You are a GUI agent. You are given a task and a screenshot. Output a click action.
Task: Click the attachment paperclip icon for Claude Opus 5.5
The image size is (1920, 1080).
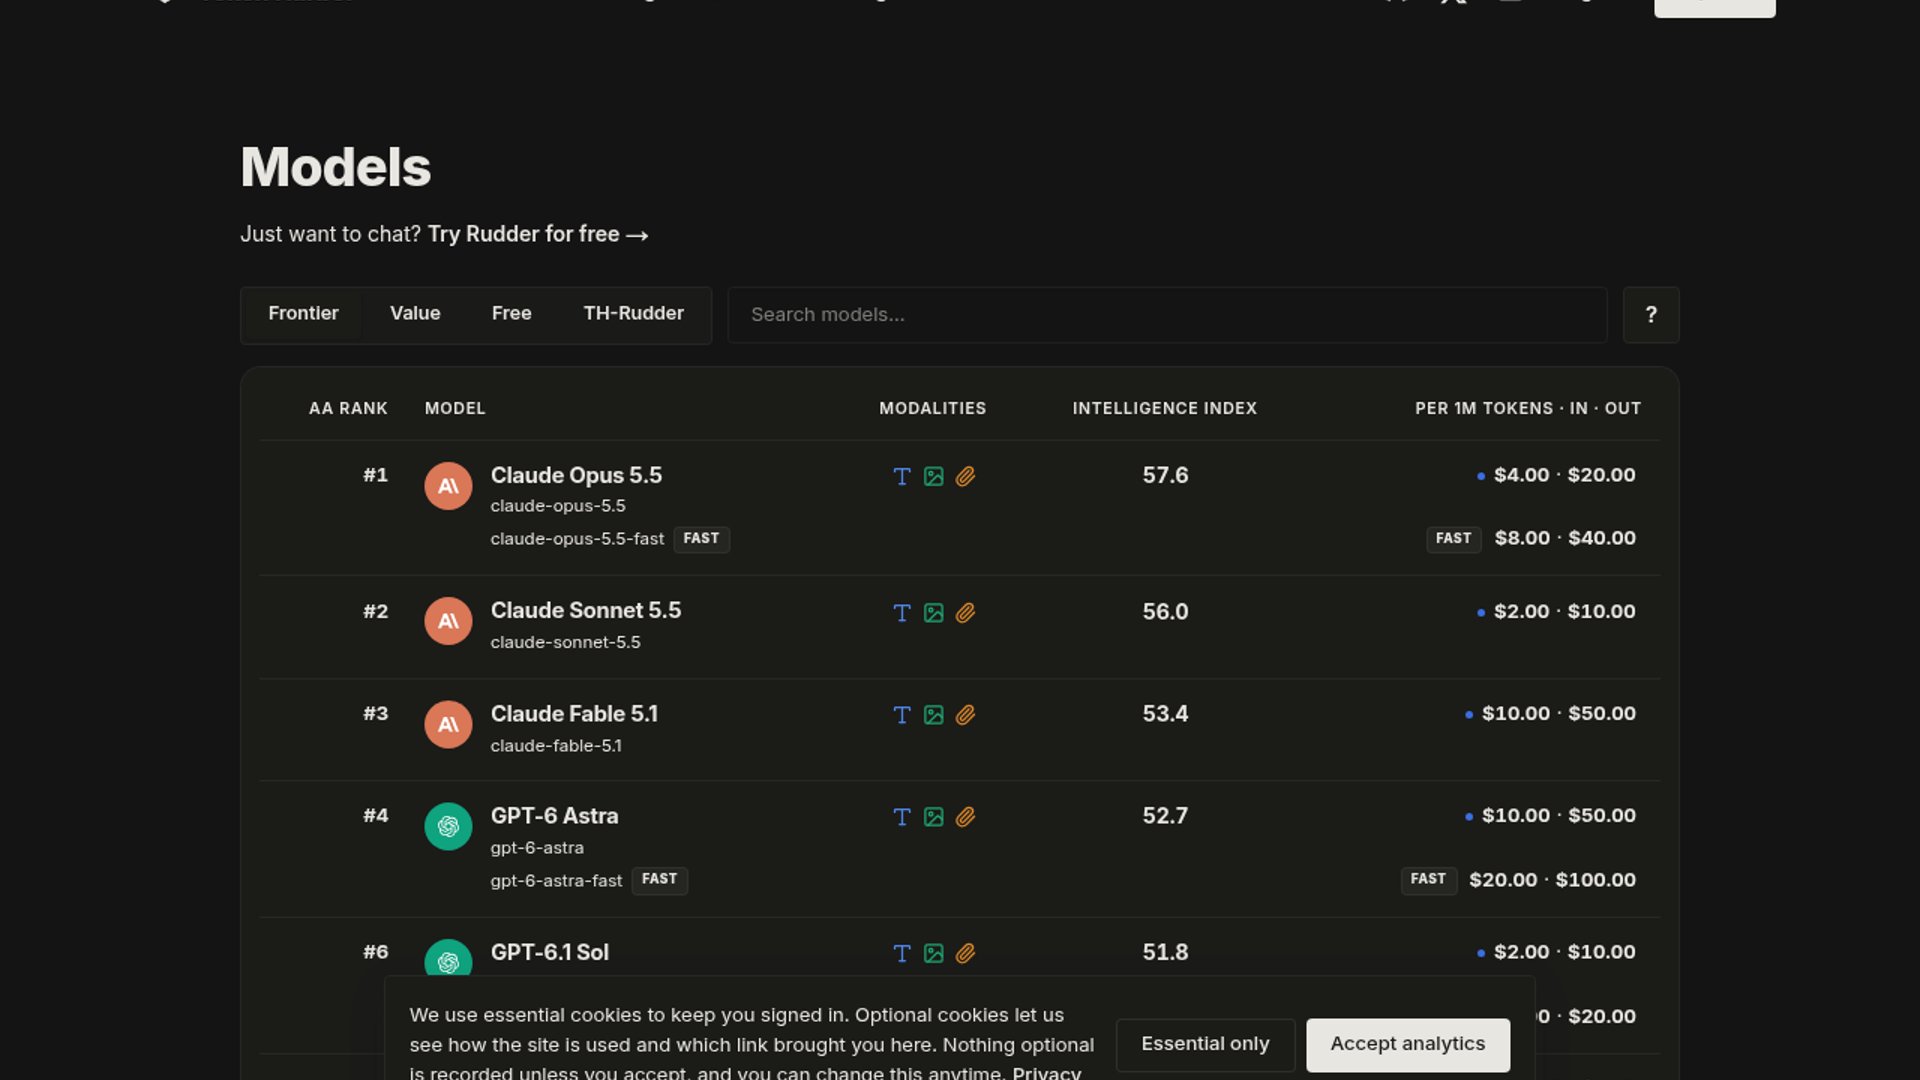[x=965, y=477]
